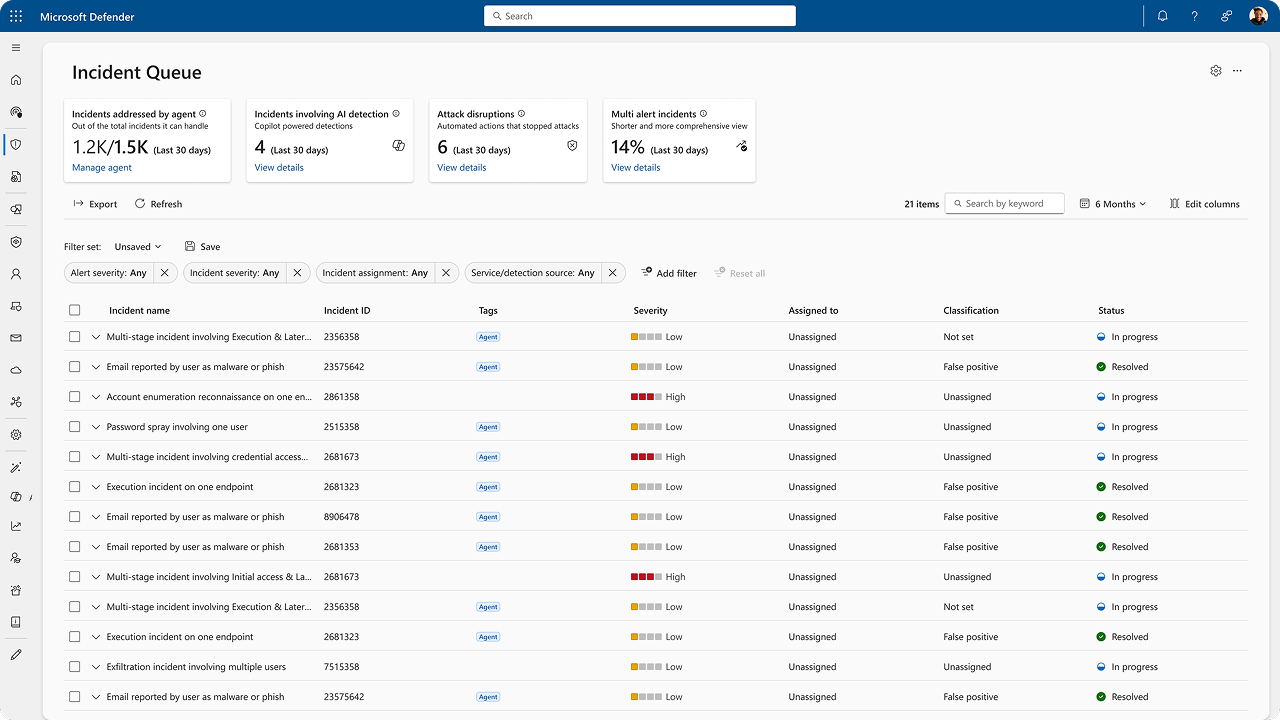Click the top Search box
The image size is (1280, 720).
[640, 16]
